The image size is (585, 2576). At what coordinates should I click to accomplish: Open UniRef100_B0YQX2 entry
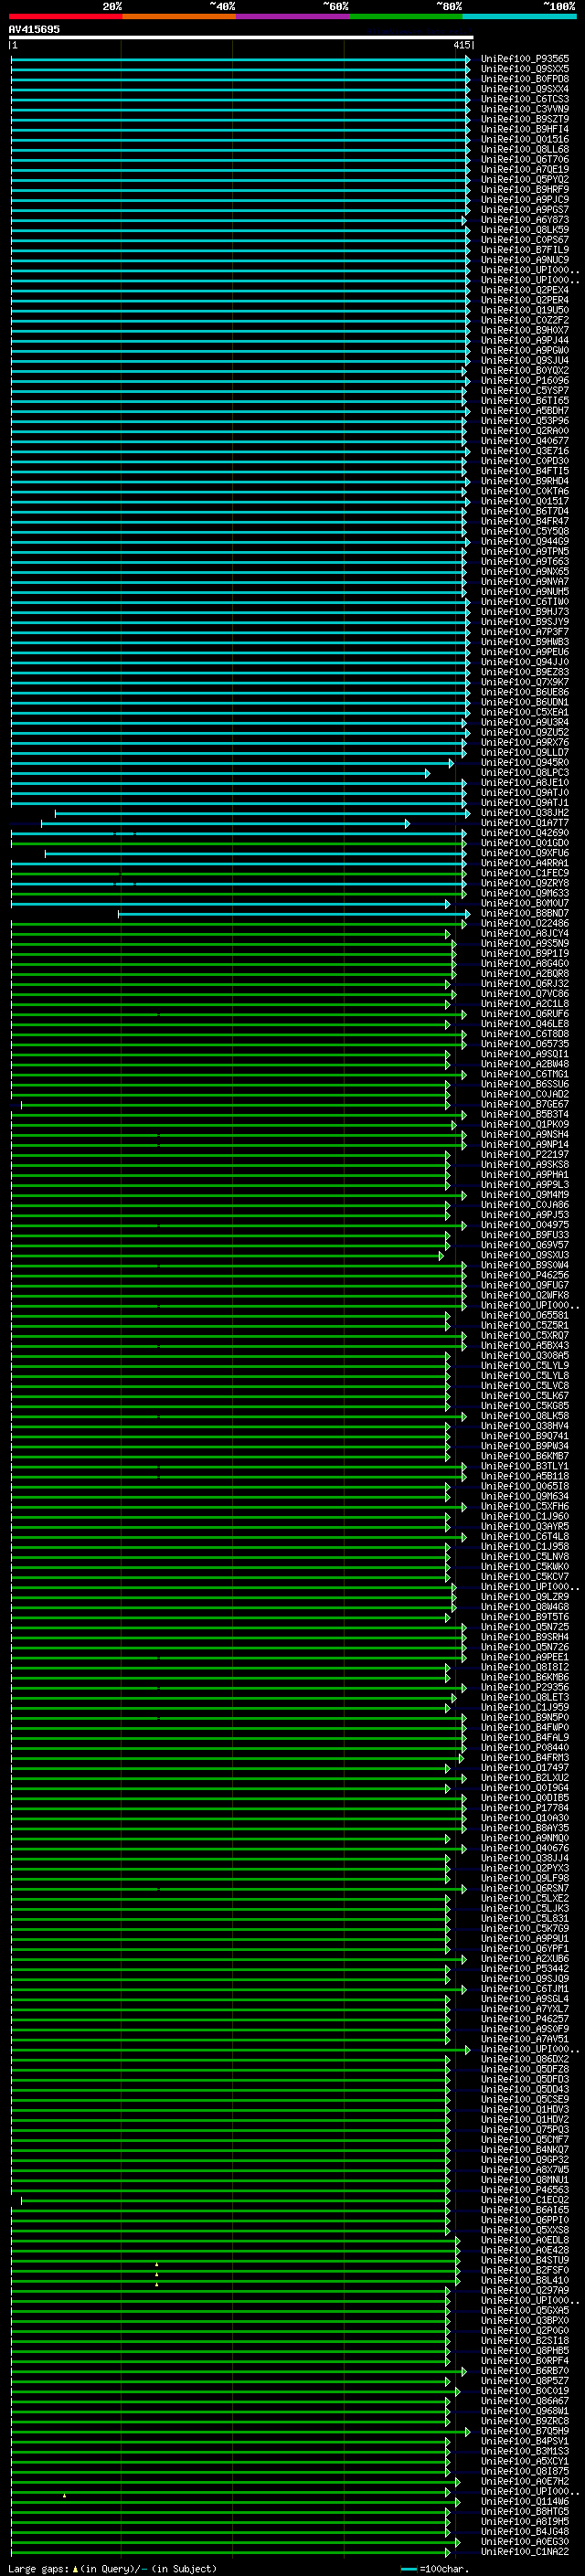coord(525,371)
